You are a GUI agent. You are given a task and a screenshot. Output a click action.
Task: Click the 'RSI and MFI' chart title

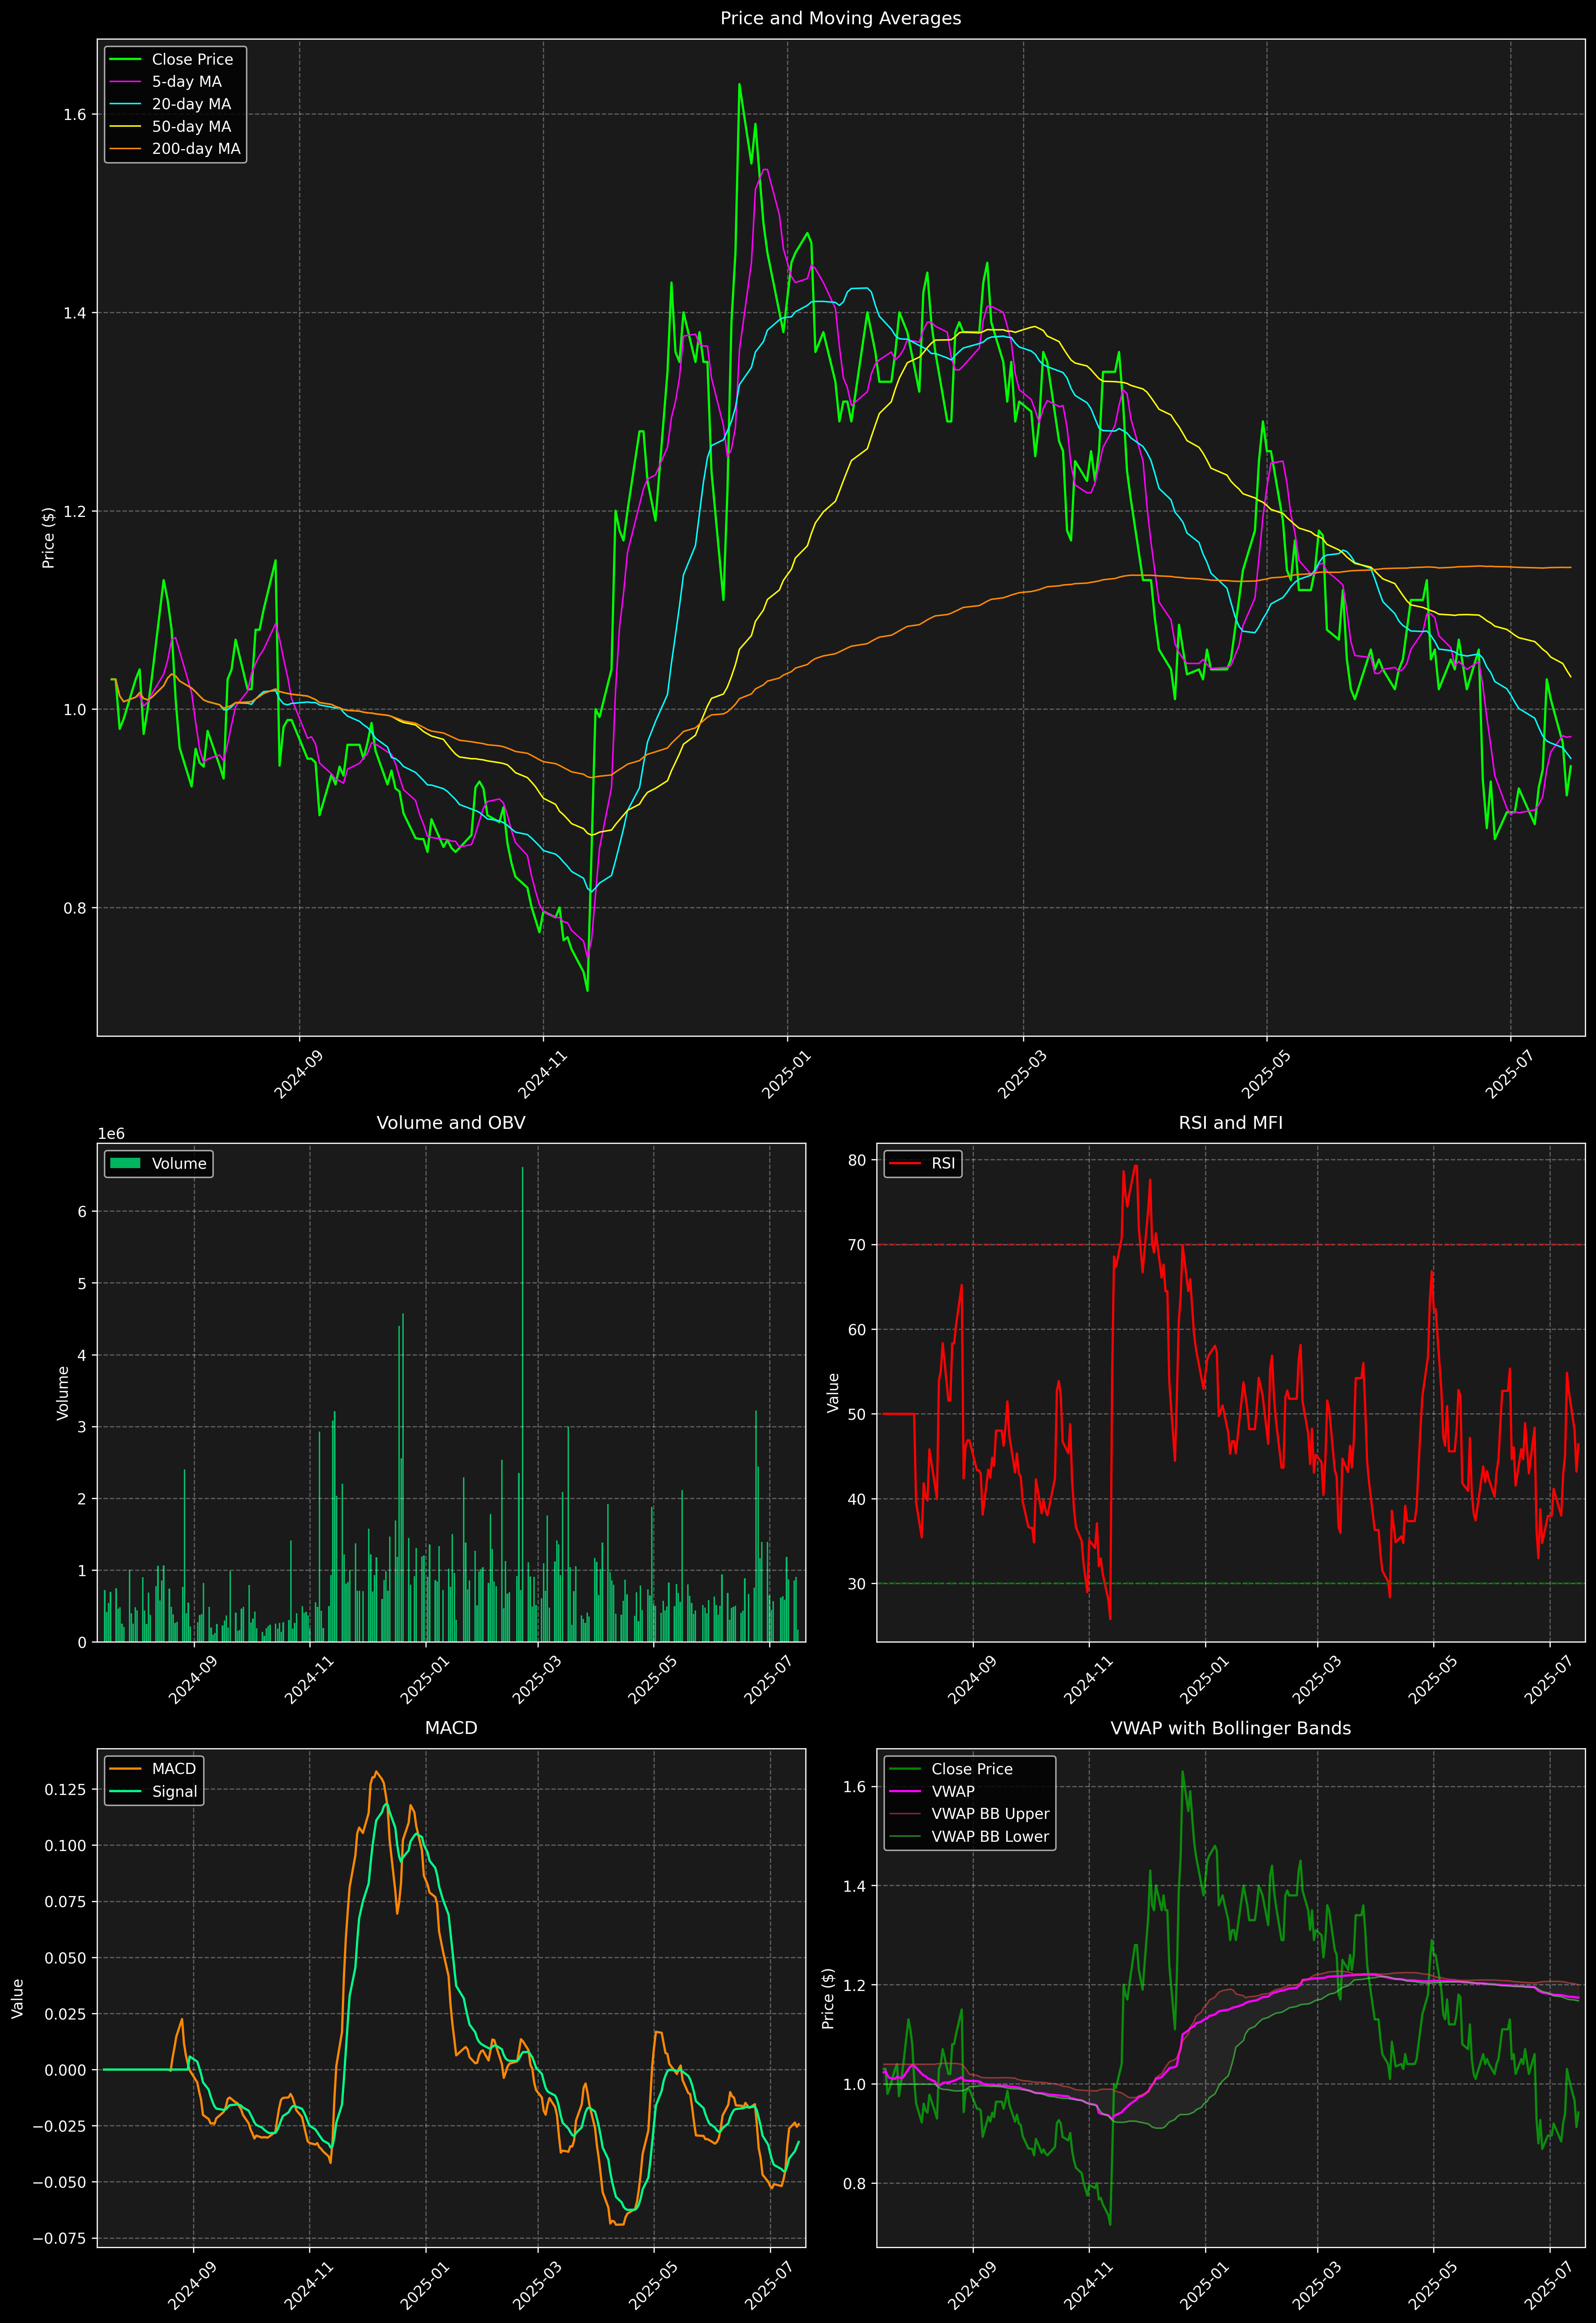[1231, 1123]
